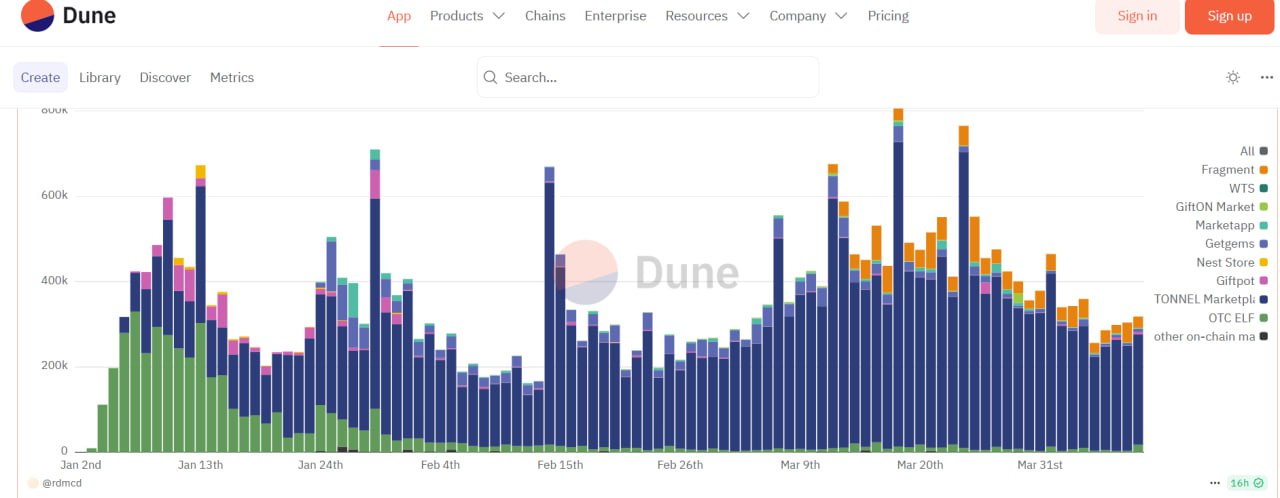
Task: Toggle the Nest Store series in the legend
Action: [1232, 262]
